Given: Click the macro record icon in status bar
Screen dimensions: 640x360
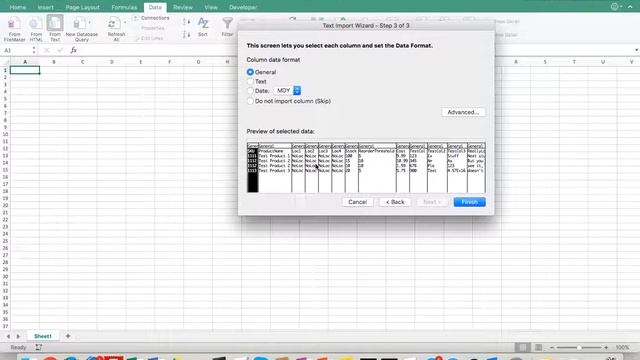Looking at the screenshot, I should 38,347.
